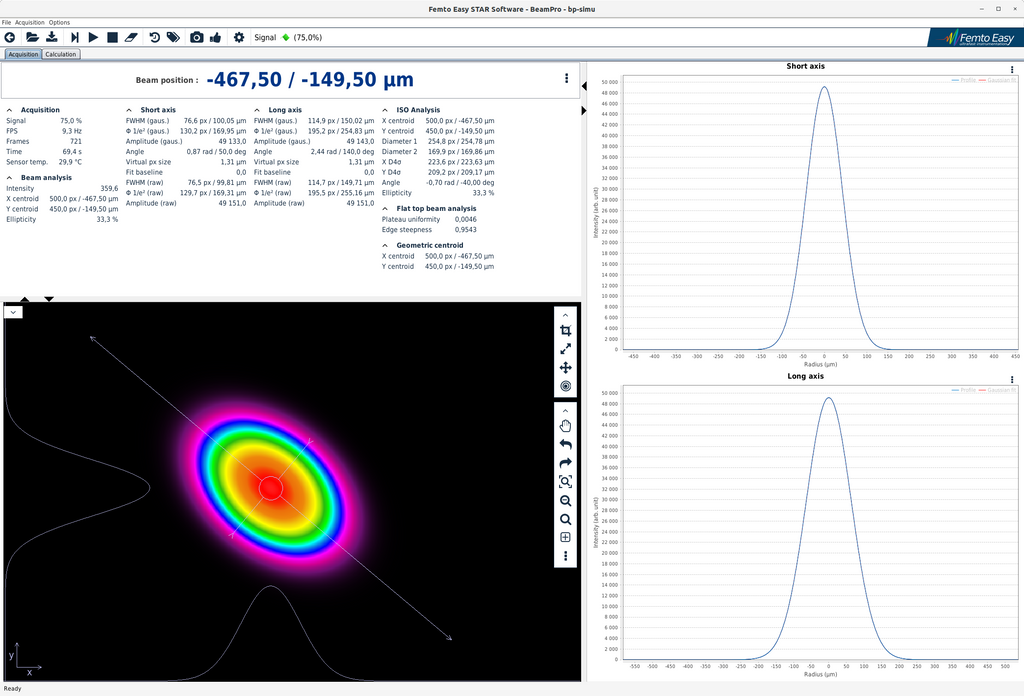Open the beam position three-dot menu
The height and width of the screenshot is (696, 1024).
coord(567,79)
